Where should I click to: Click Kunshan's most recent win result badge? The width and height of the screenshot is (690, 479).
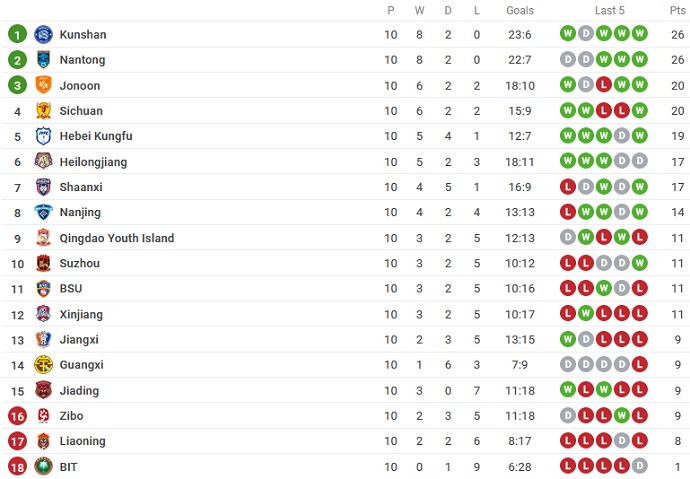click(x=640, y=34)
